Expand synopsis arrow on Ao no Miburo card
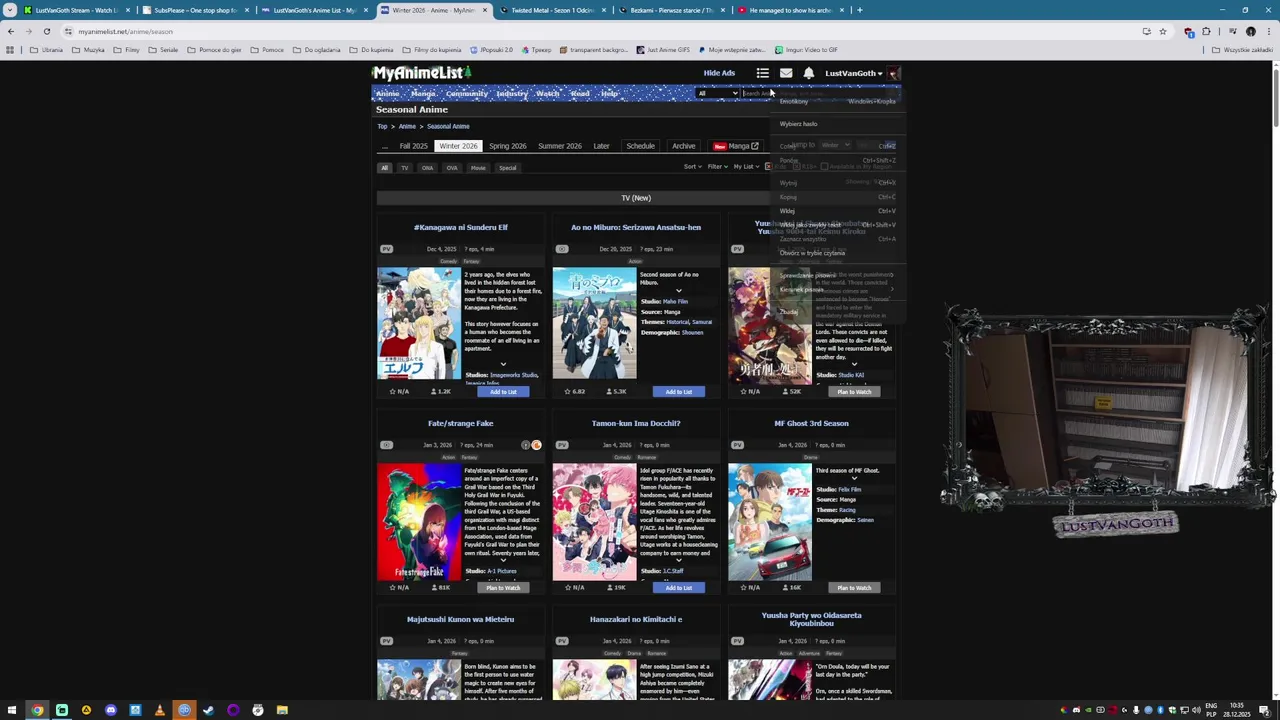This screenshot has width=1280, height=720. click(678, 291)
